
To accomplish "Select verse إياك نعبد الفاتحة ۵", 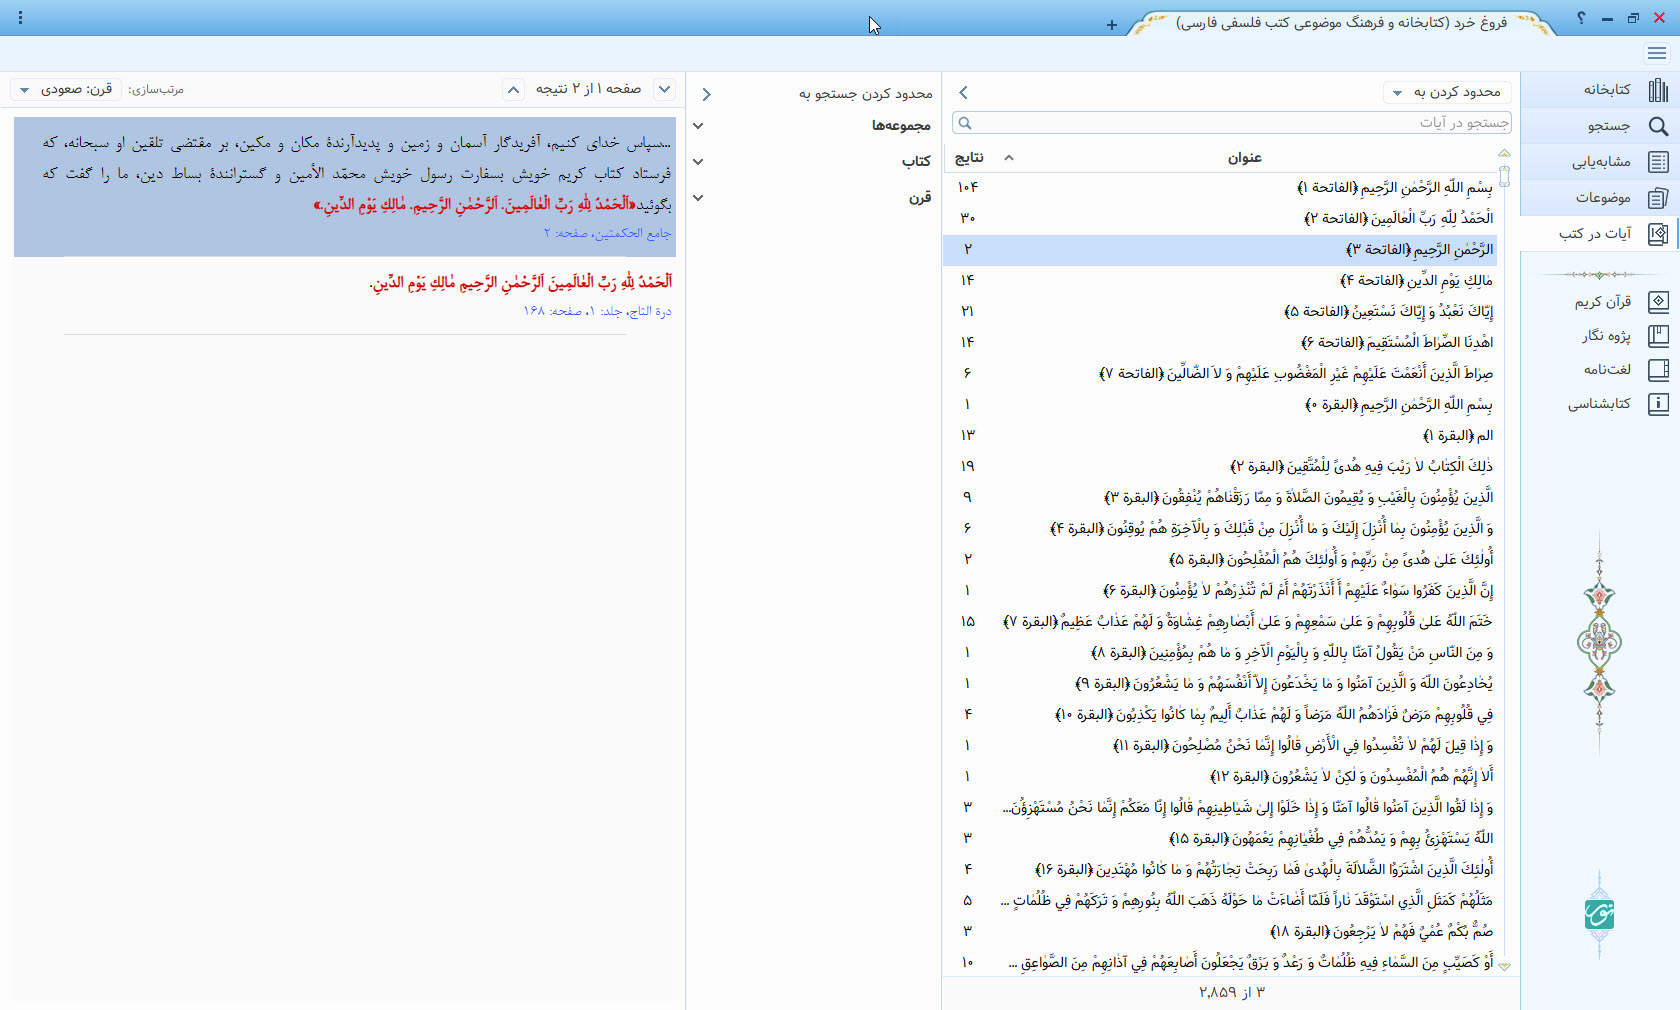I will click(x=1220, y=311).
